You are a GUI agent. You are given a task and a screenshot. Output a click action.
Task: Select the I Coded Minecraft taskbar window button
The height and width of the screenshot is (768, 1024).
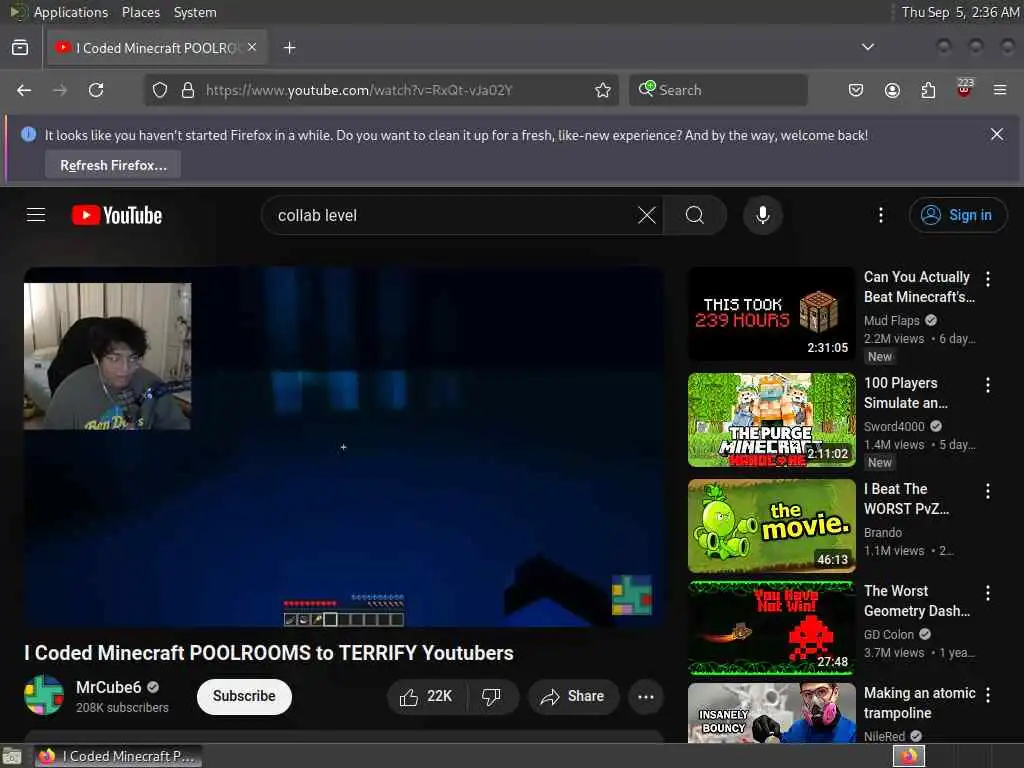pos(116,756)
